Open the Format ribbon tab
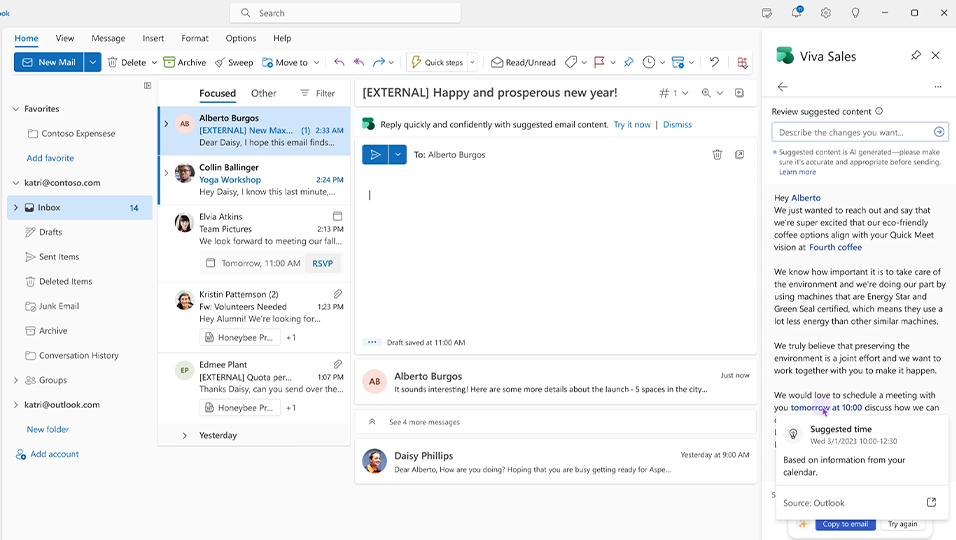The image size is (956, 540). pyautogui.click(x=194, y=38)
